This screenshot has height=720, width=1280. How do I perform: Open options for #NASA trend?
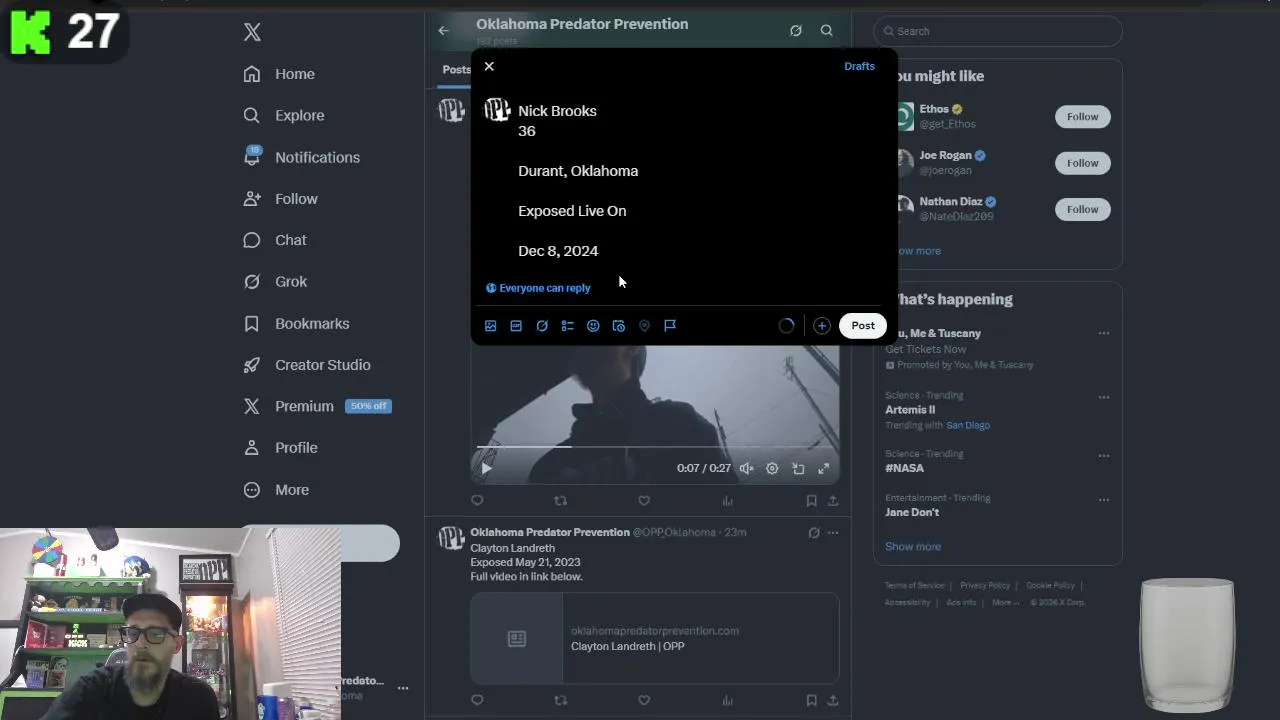(x=1104, y=455)
